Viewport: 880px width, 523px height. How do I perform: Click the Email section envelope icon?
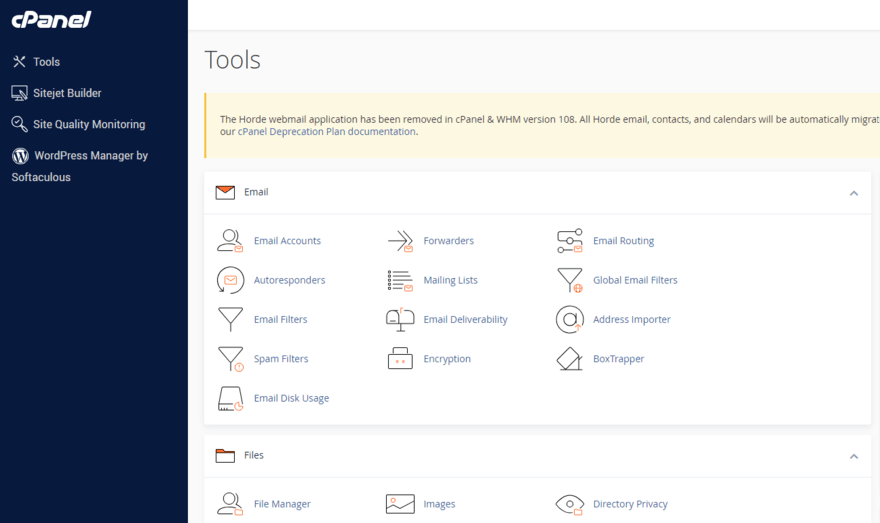coord(225,192)
